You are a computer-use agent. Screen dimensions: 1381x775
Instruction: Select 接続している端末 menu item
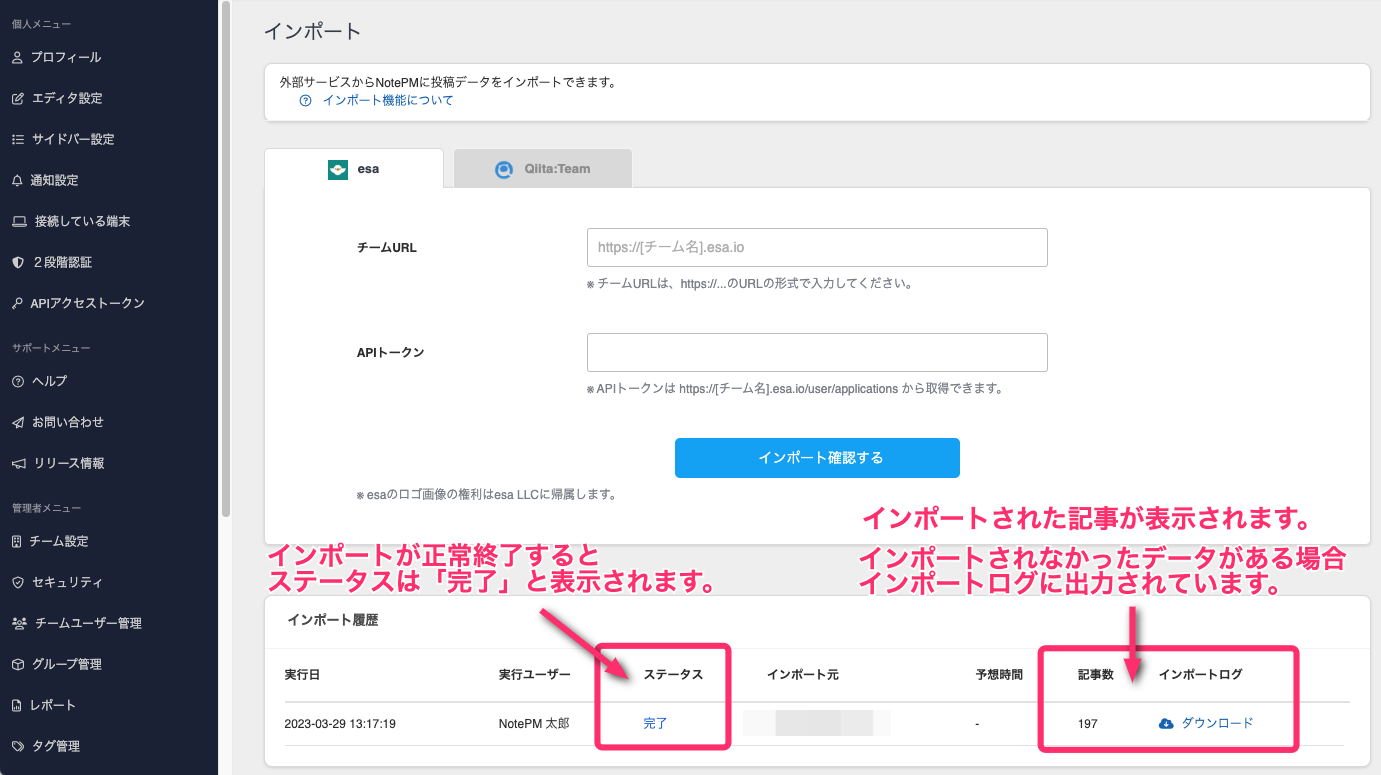(x=83, y=222)
